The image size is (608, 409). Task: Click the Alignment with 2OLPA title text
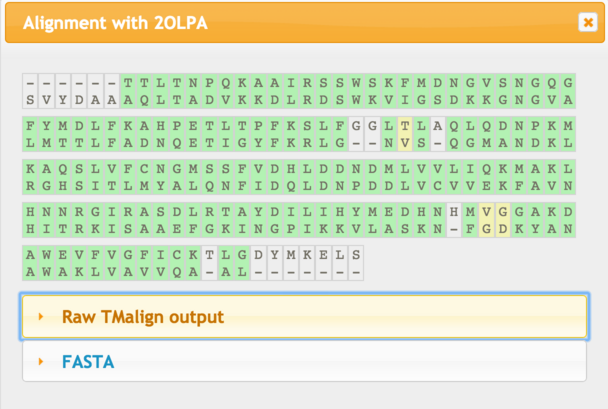(x=115, y=22)
